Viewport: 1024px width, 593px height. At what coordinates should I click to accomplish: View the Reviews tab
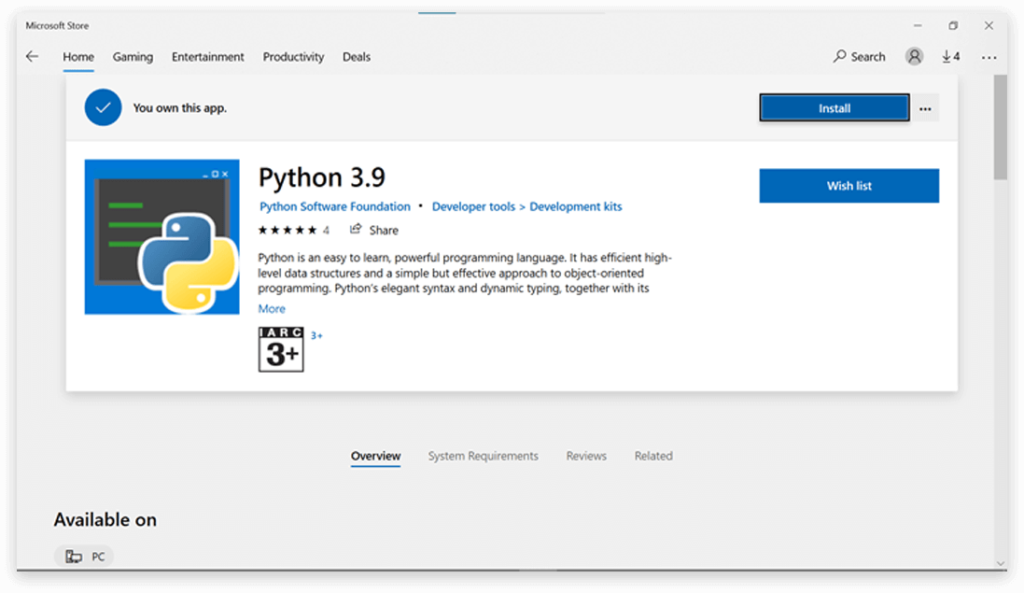point(586,456)
